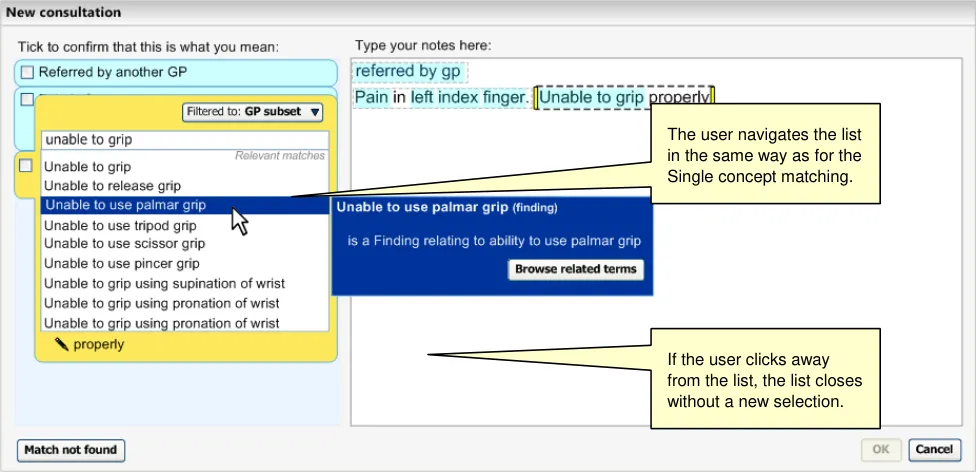Click the 'unable to grip' search field
Viewport: 976px width, 472px height.
pyautogui.click(x=184, y=140)
